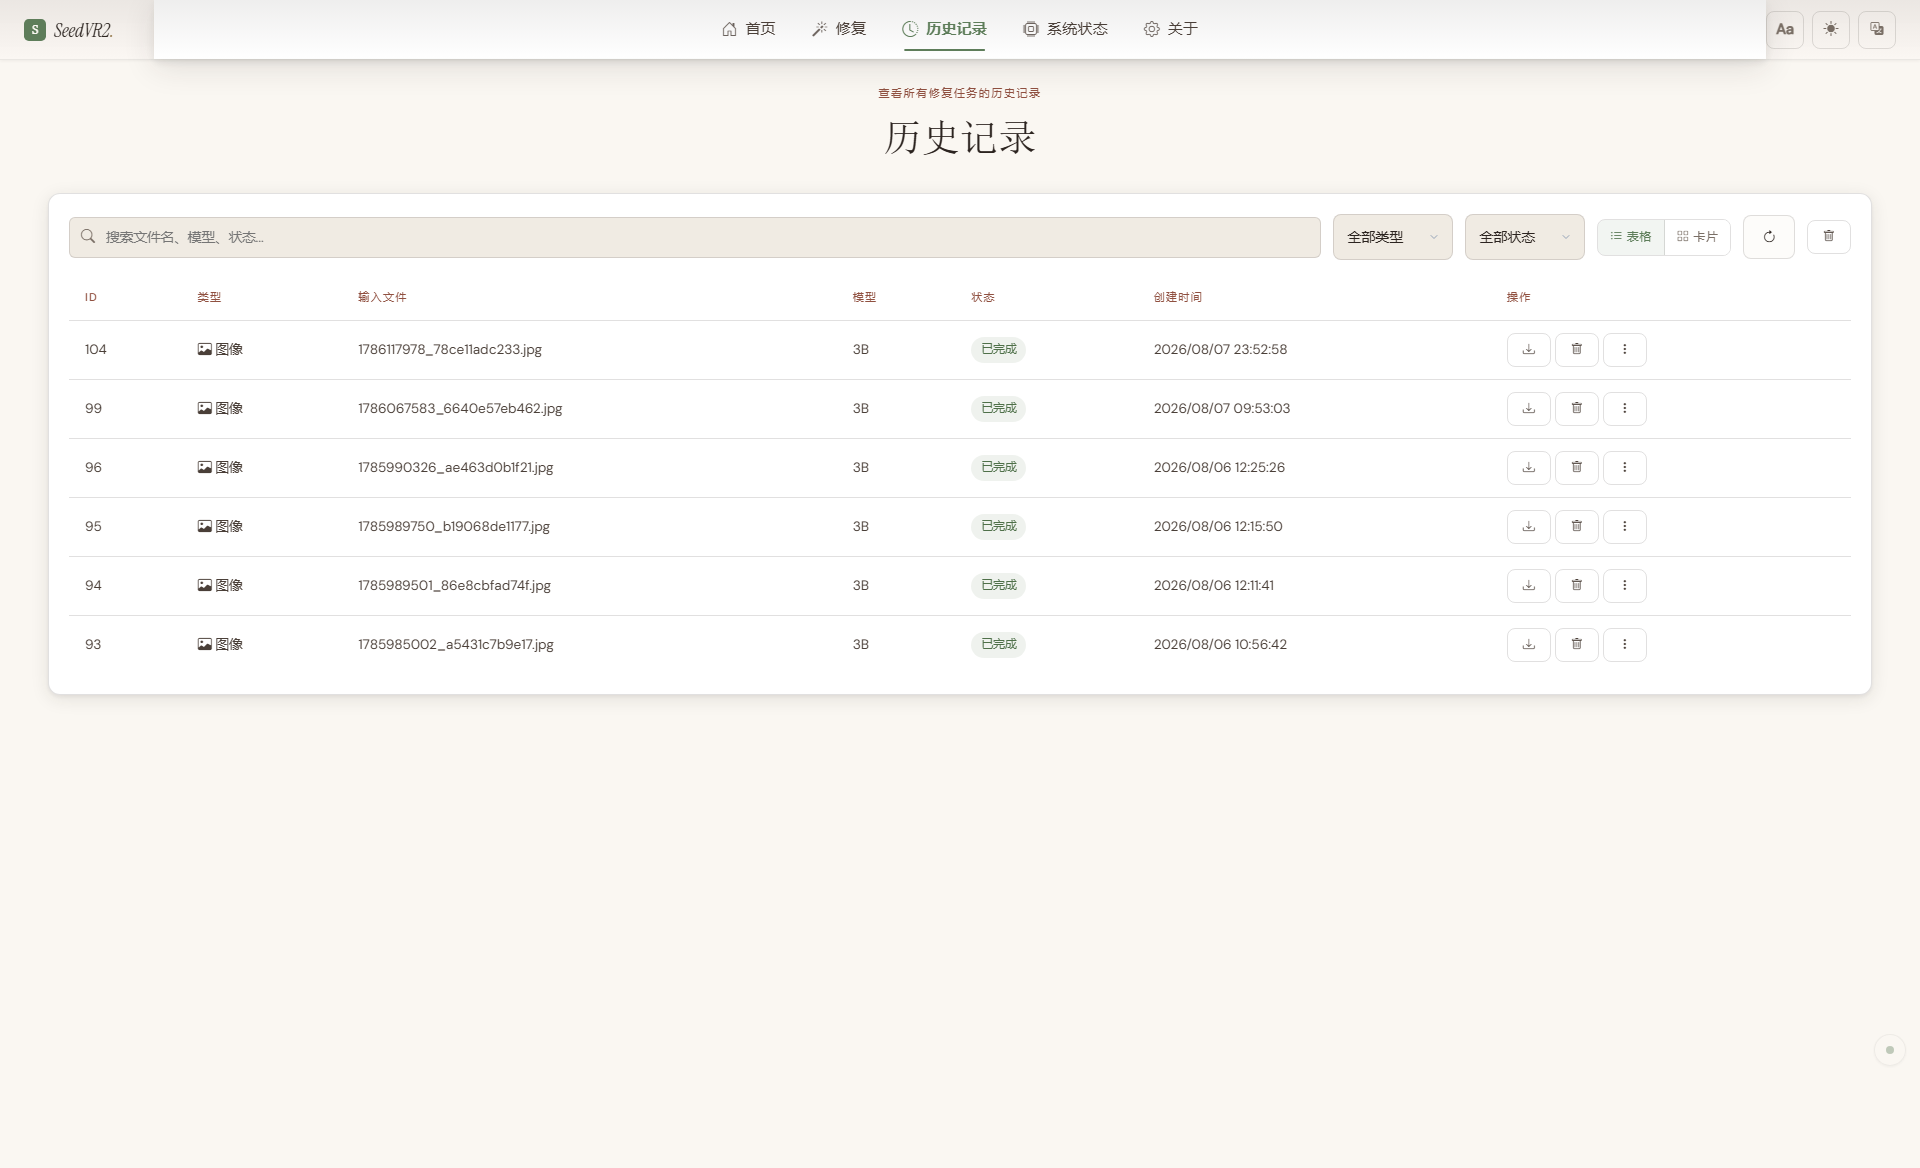Open the 关于 page
Screen dimensions: 1920x1168
[1170, 29]
